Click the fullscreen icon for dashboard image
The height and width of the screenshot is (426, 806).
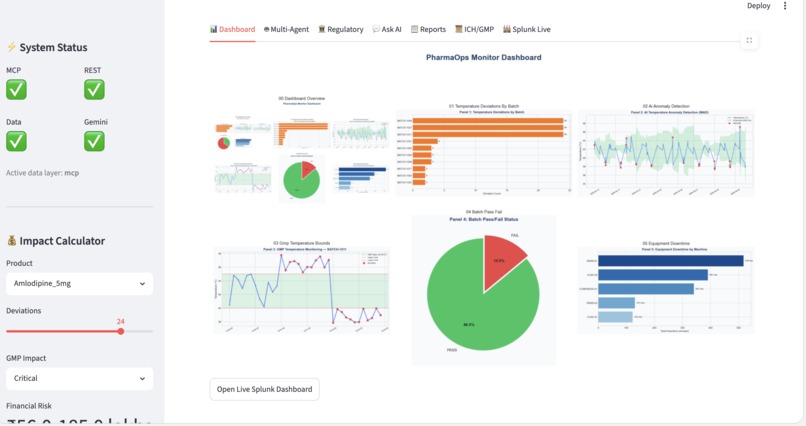(749, 40)
